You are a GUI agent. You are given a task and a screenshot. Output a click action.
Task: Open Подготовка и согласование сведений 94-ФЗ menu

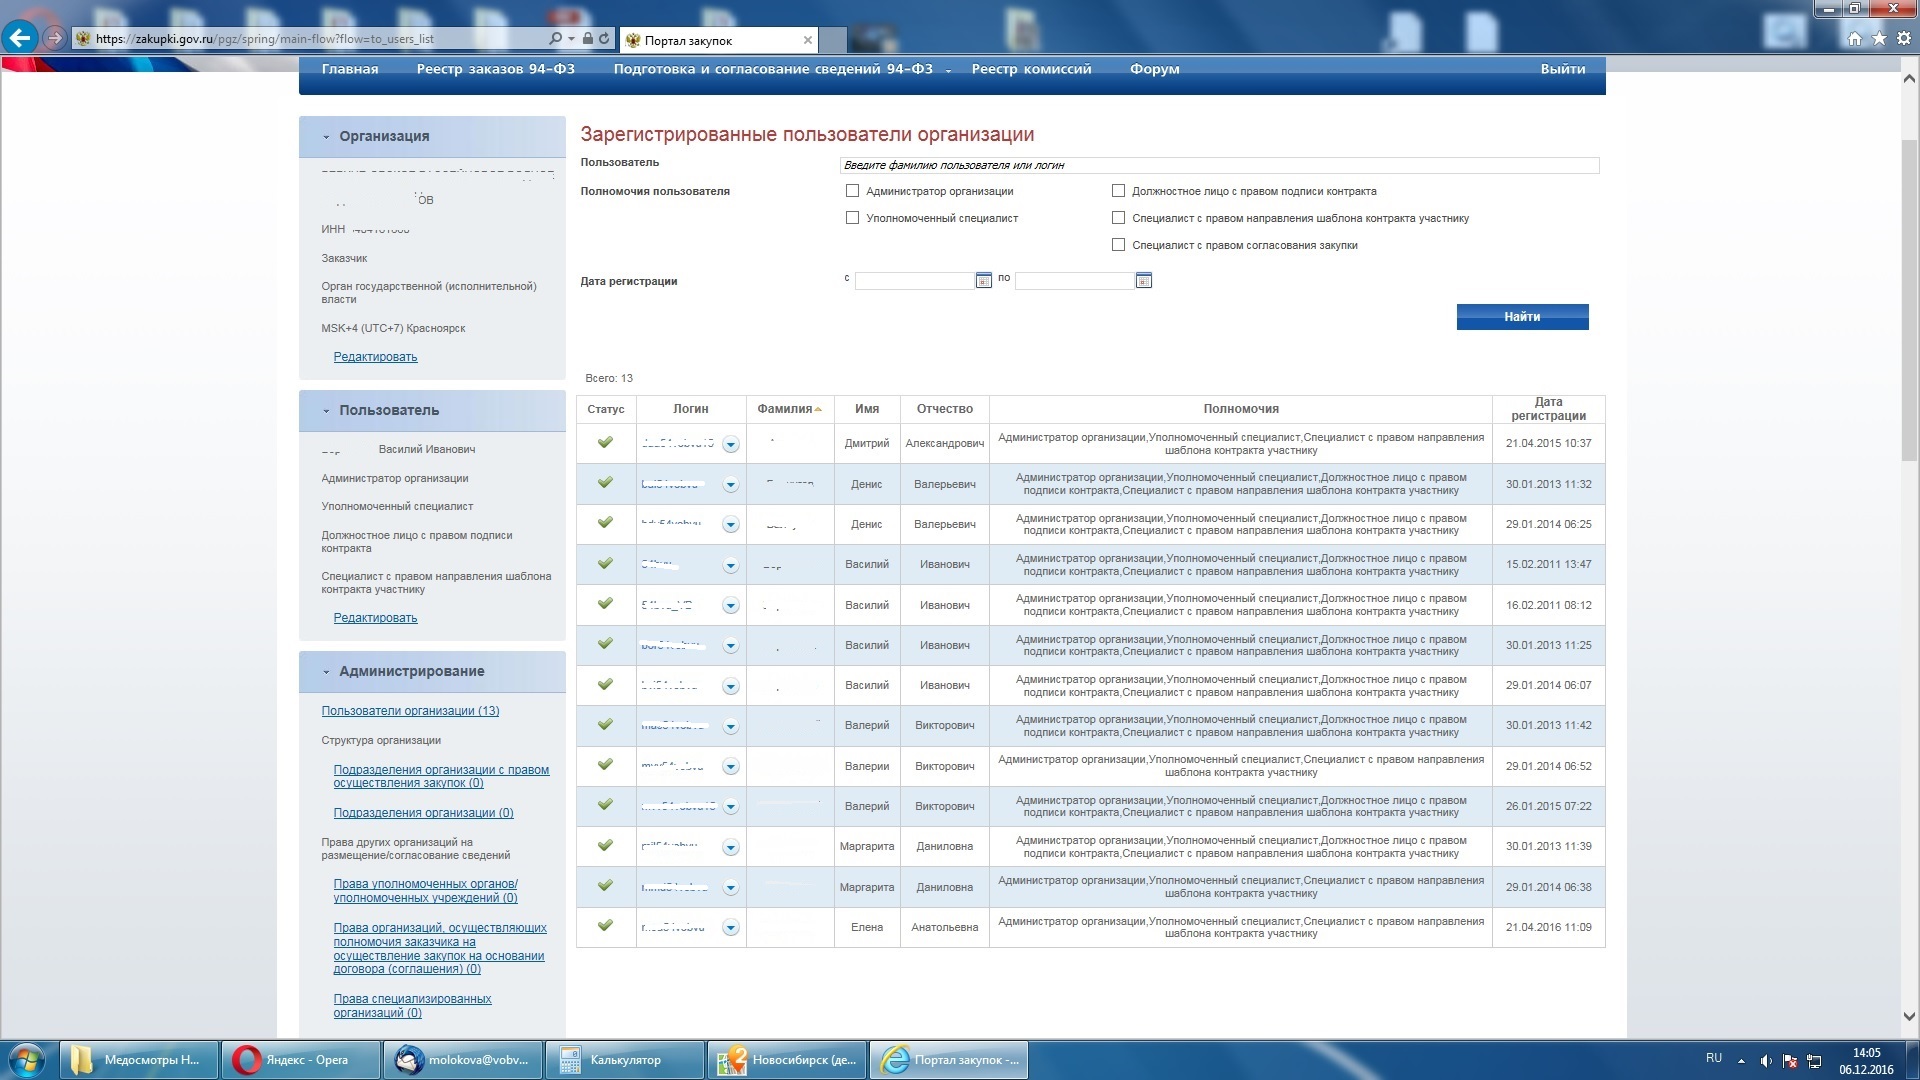(x=773, y=69)
